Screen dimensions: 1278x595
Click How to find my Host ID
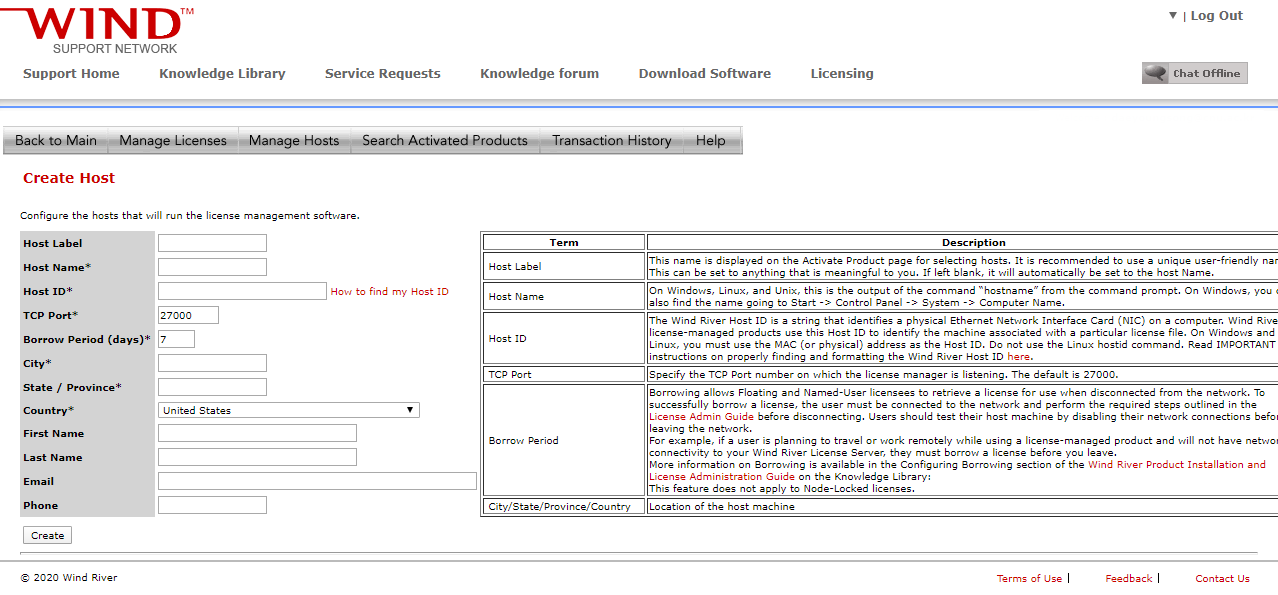[389, 292]
